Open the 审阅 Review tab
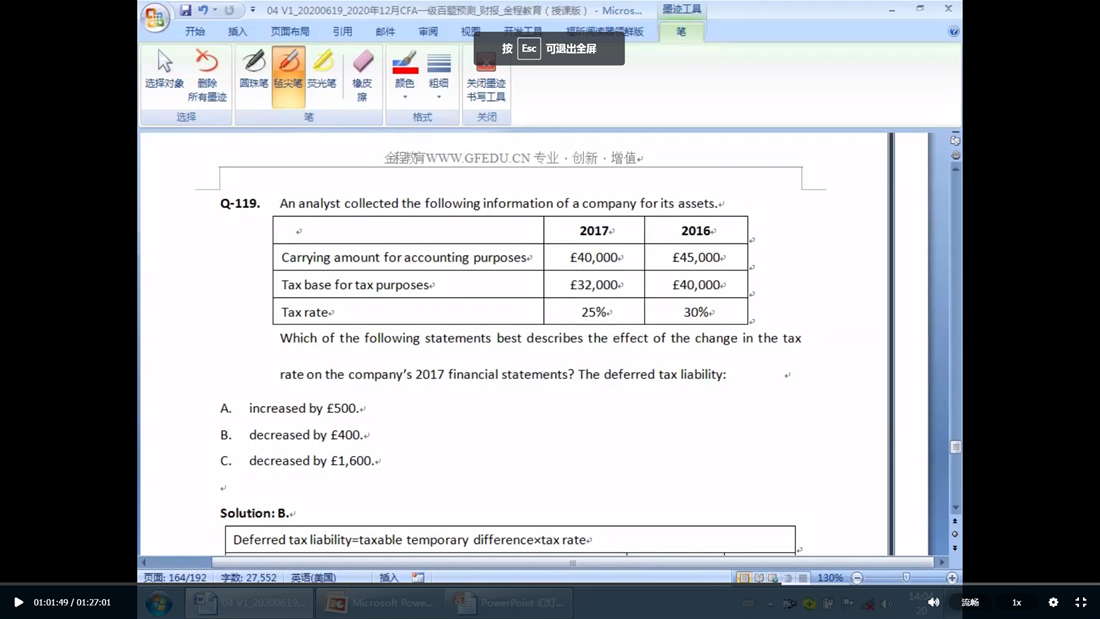The image size is (1100, 619). pyautogui.click(x=428, y=32)
